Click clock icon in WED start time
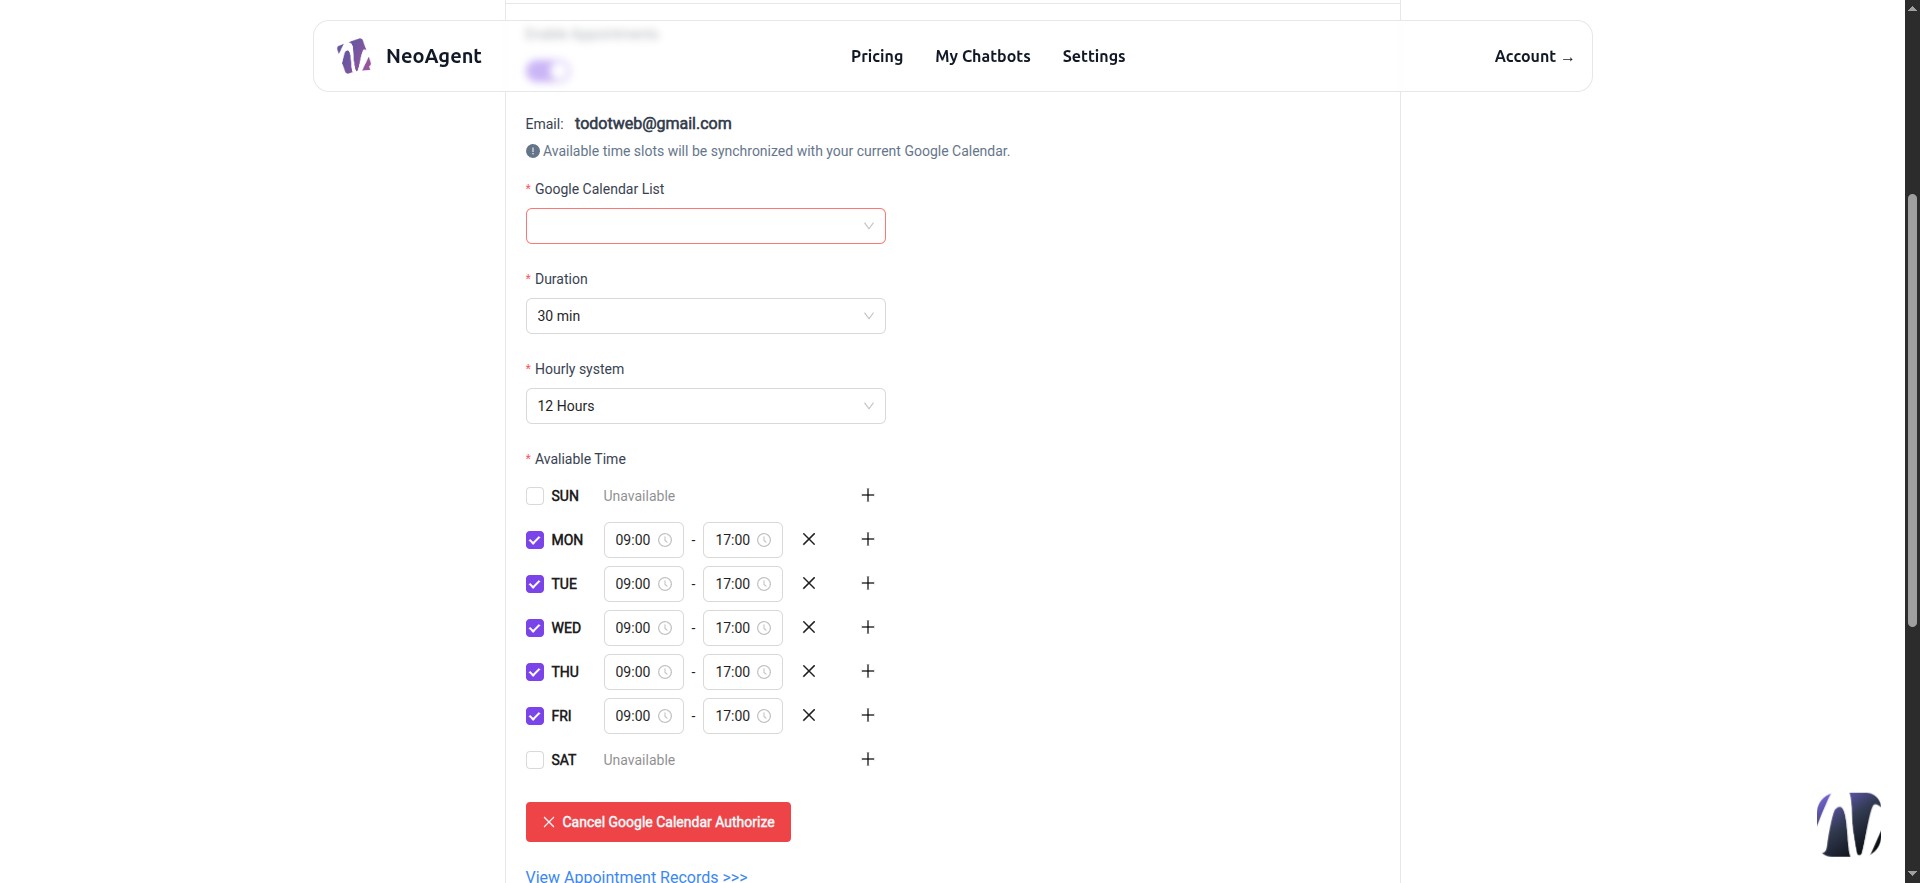 (x=665, y=628)
